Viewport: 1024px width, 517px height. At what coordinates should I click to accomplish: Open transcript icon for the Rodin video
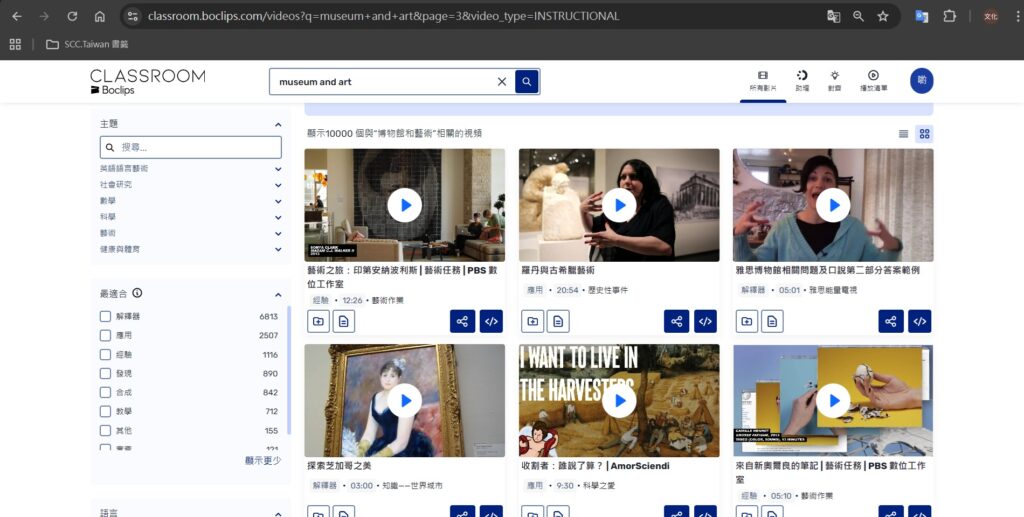coord(558,321)
